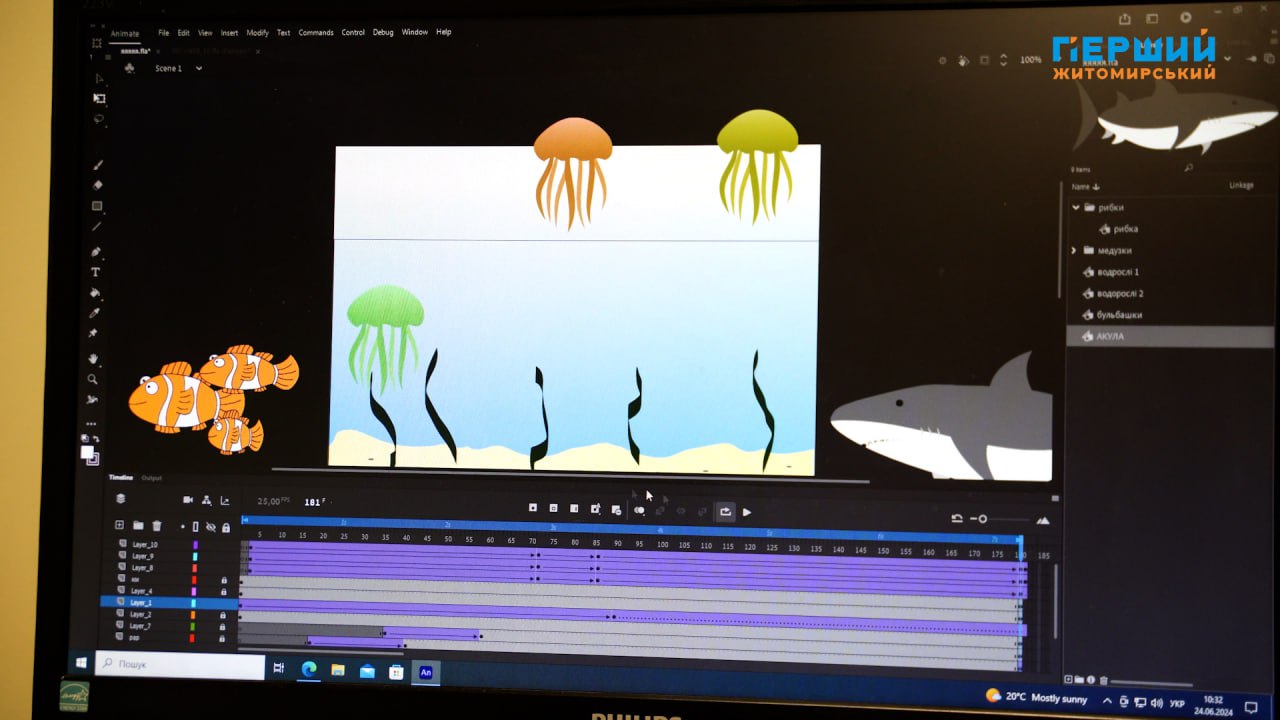Delete layer using the trash icon

pyautogui.click(x=157, y=526)
